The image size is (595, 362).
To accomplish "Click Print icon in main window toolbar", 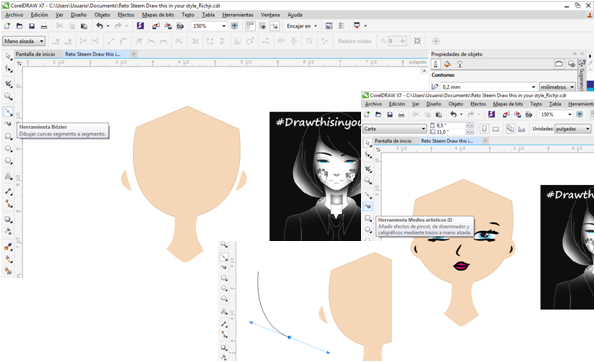I will coord(44,26).
